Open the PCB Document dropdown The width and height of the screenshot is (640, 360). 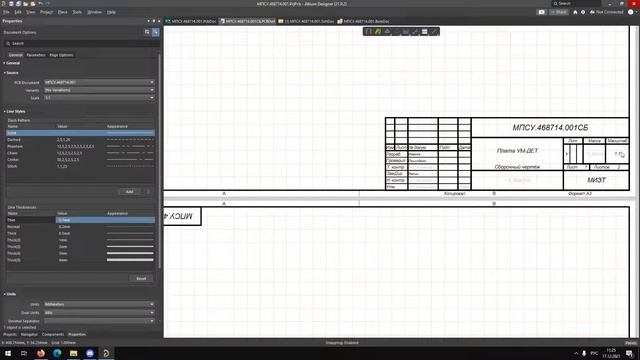(x=99, y=82)
